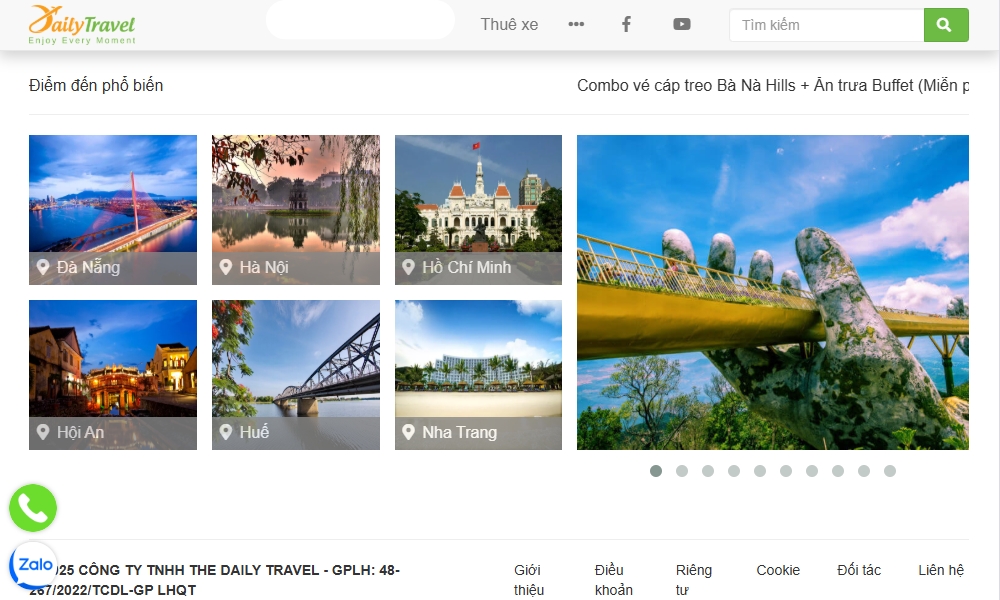Open the Liên hệ footer menu item
Screen dimensions: 1000x600
click(x=940, y=570)
